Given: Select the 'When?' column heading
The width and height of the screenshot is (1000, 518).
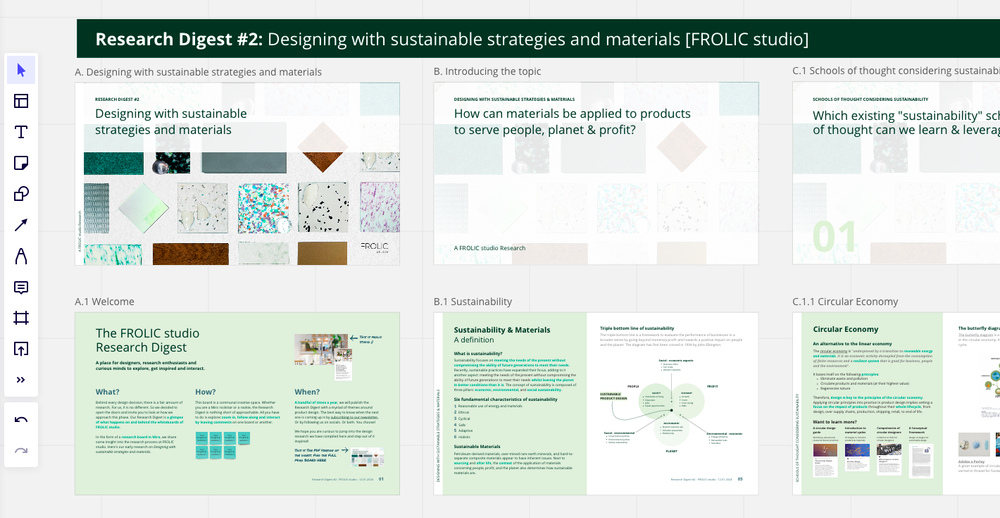Looking at the screenshot, I should 306,392.
